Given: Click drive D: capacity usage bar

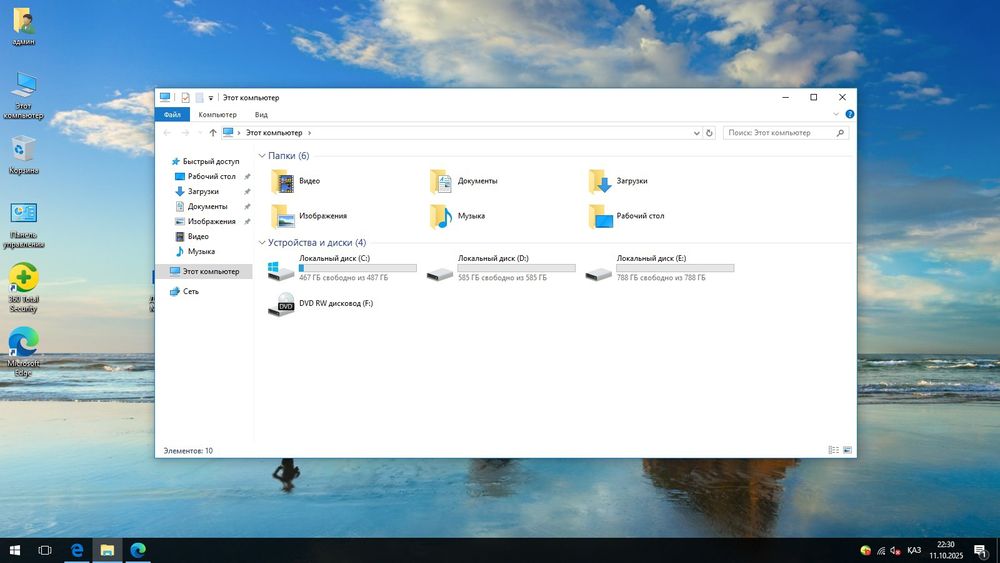Looking at the screenshot, I should 517,268.
